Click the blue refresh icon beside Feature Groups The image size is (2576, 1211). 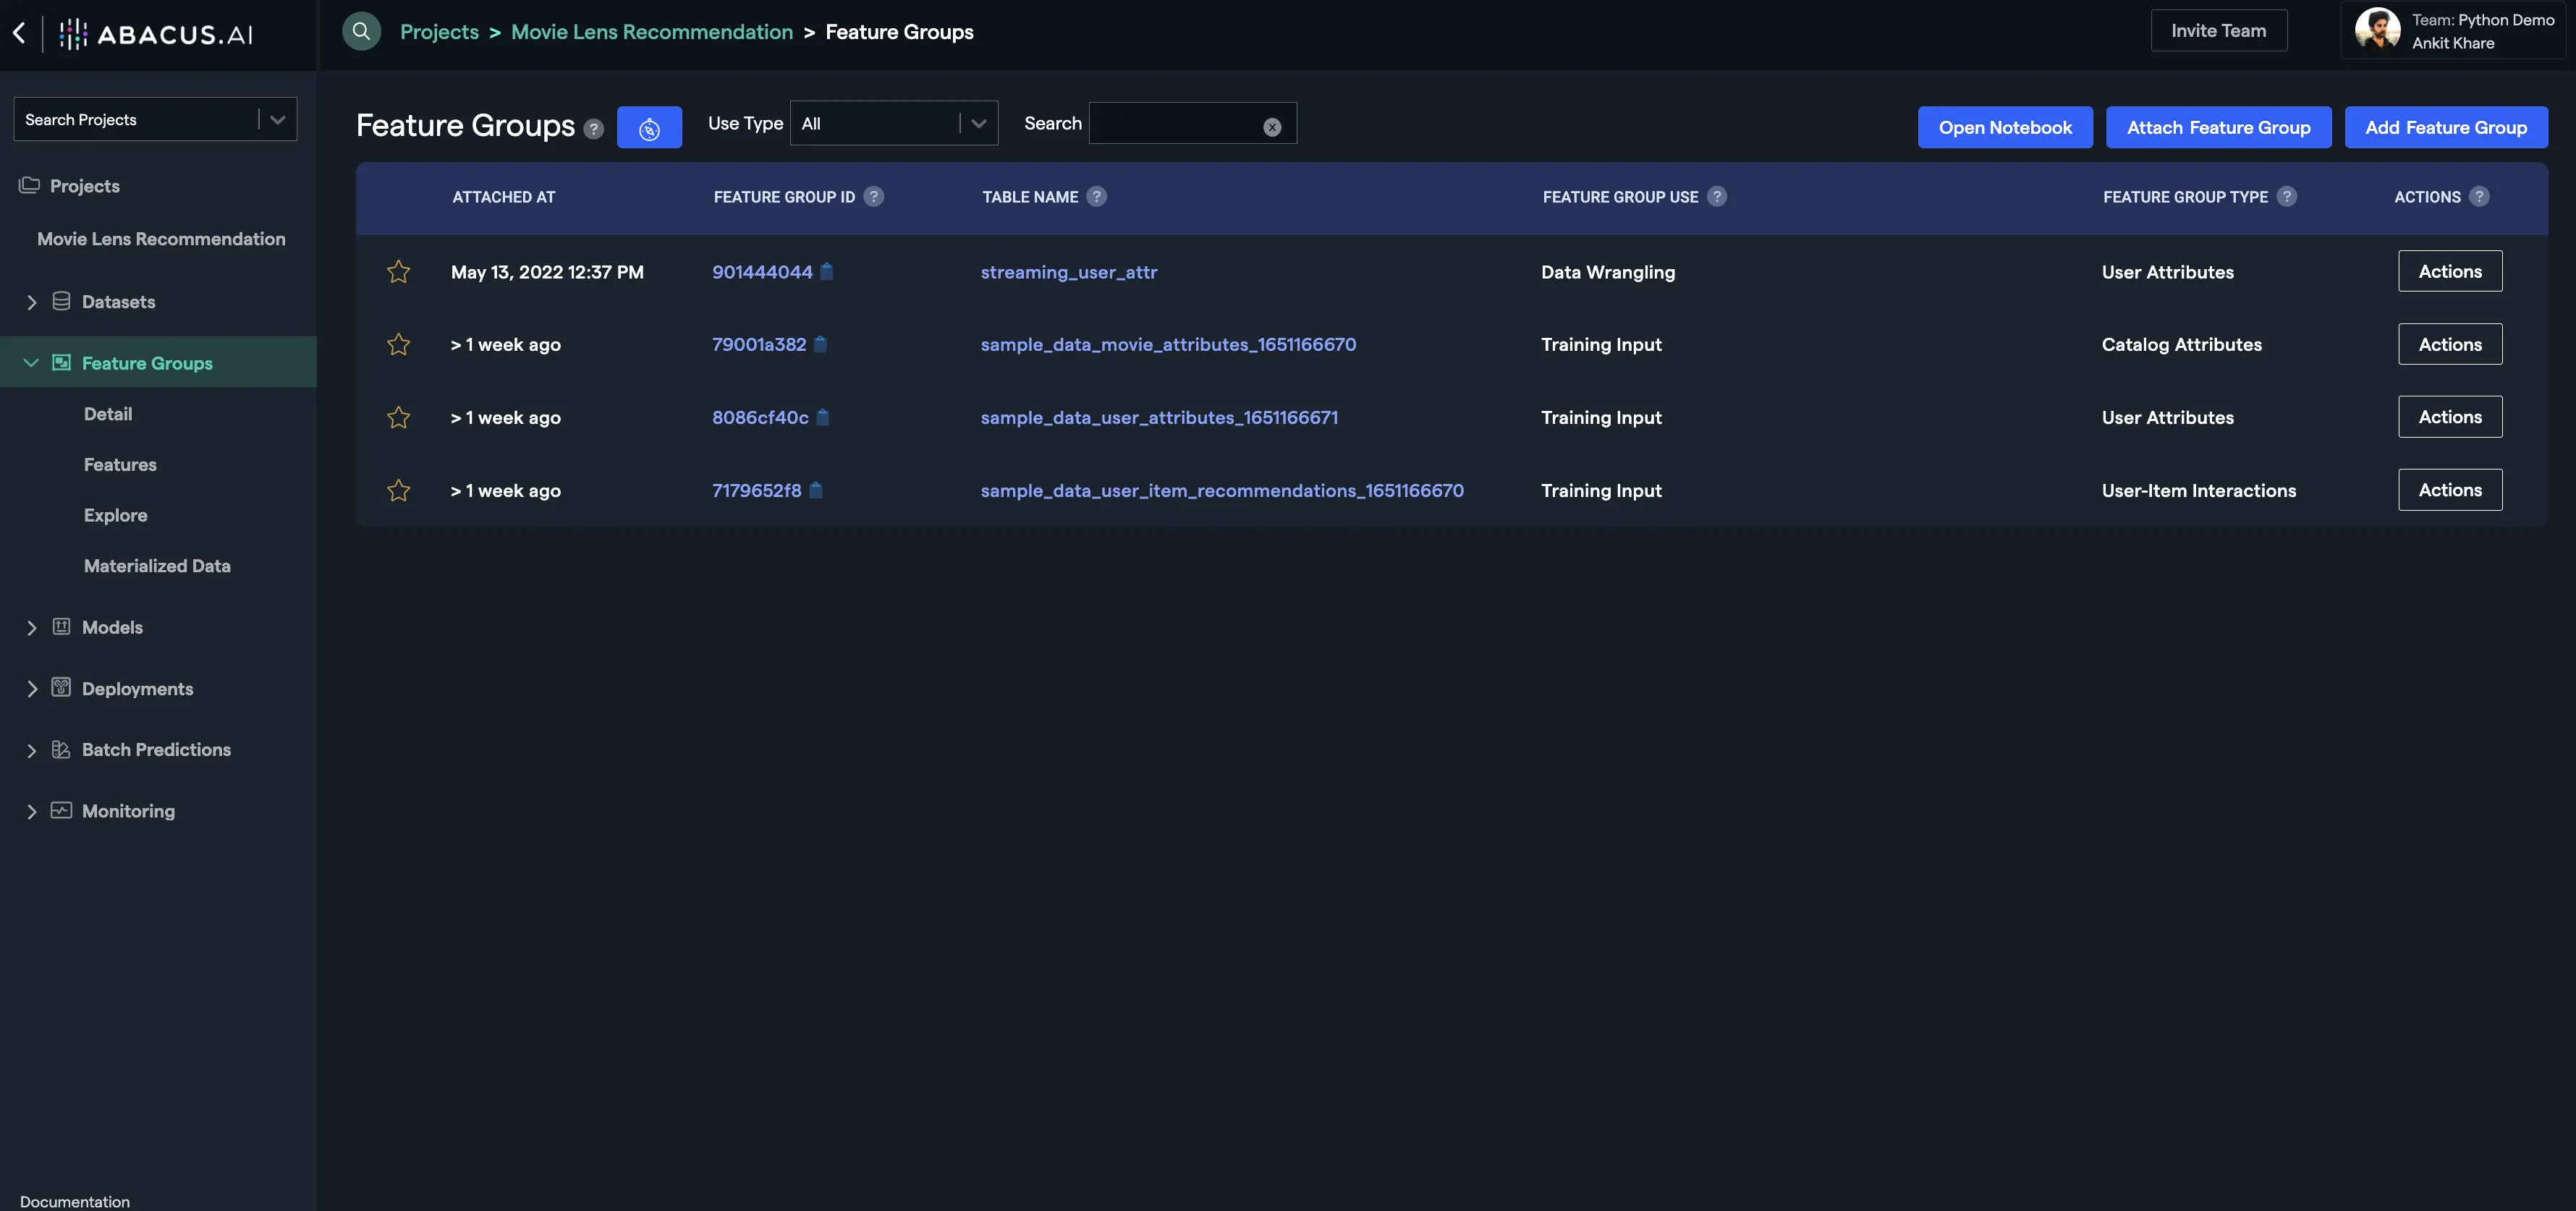649,128
